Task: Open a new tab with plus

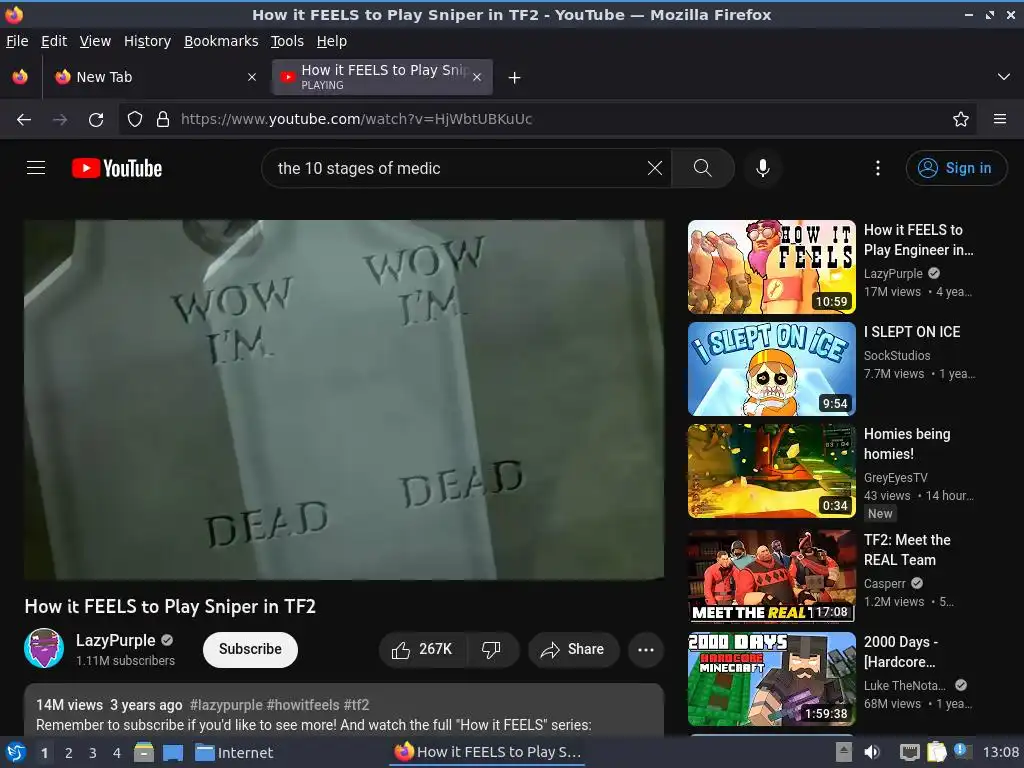Action: 515,78
